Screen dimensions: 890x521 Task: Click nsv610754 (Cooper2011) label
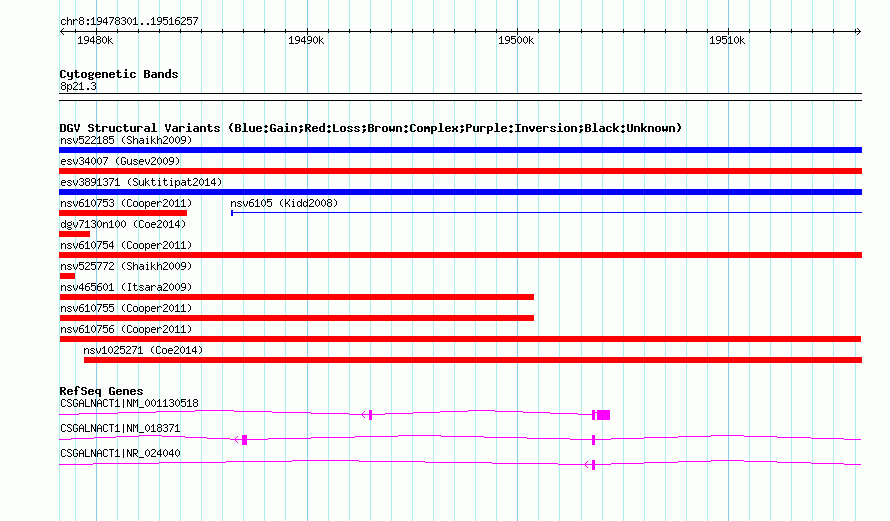pyautogui.click(x=126, y=245)
